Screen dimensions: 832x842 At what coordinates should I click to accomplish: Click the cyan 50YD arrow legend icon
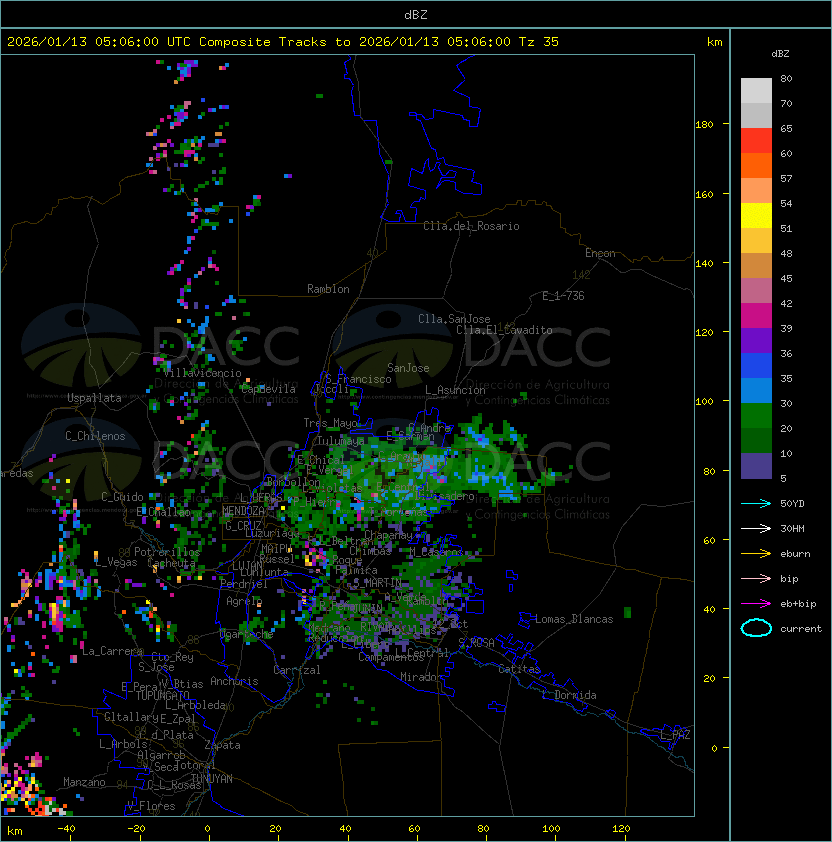tap(756, 503)
